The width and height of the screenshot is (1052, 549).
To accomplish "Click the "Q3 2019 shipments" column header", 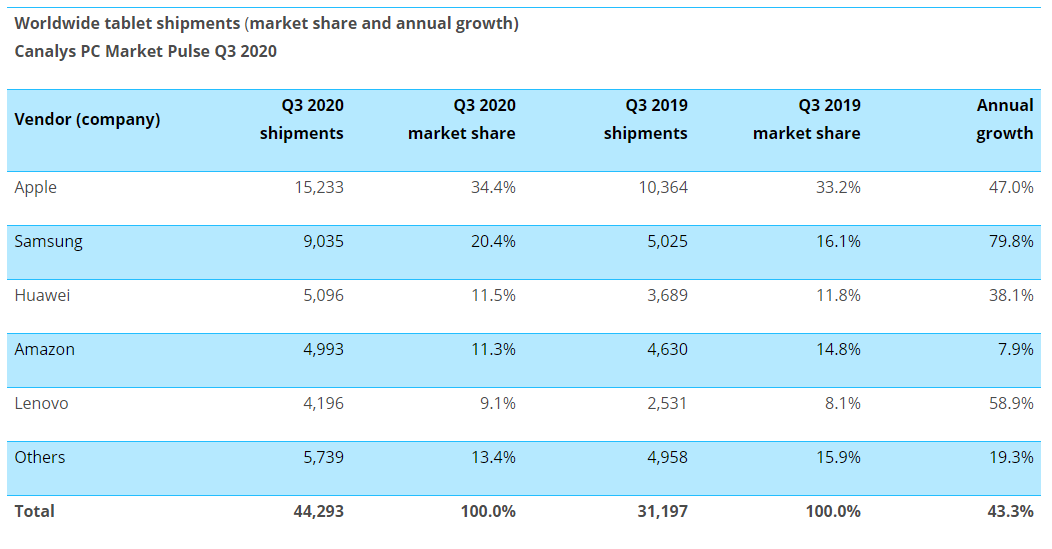I will [645, 119].
